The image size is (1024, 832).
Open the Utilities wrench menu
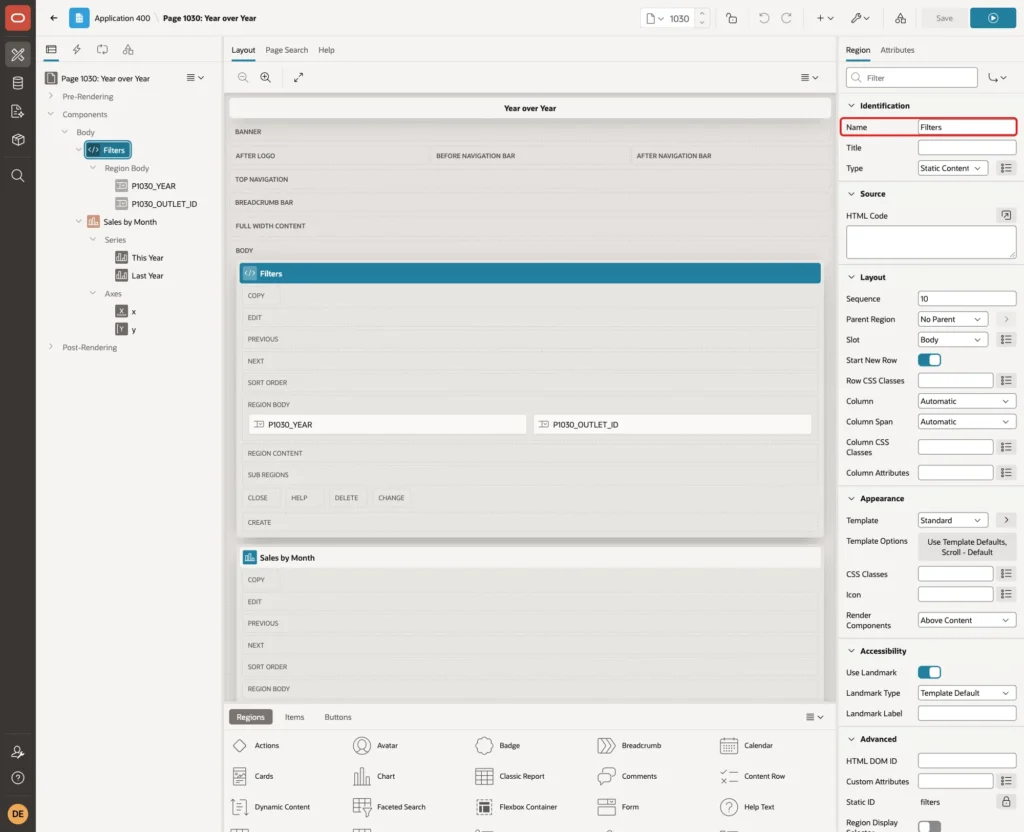[860, 18]
